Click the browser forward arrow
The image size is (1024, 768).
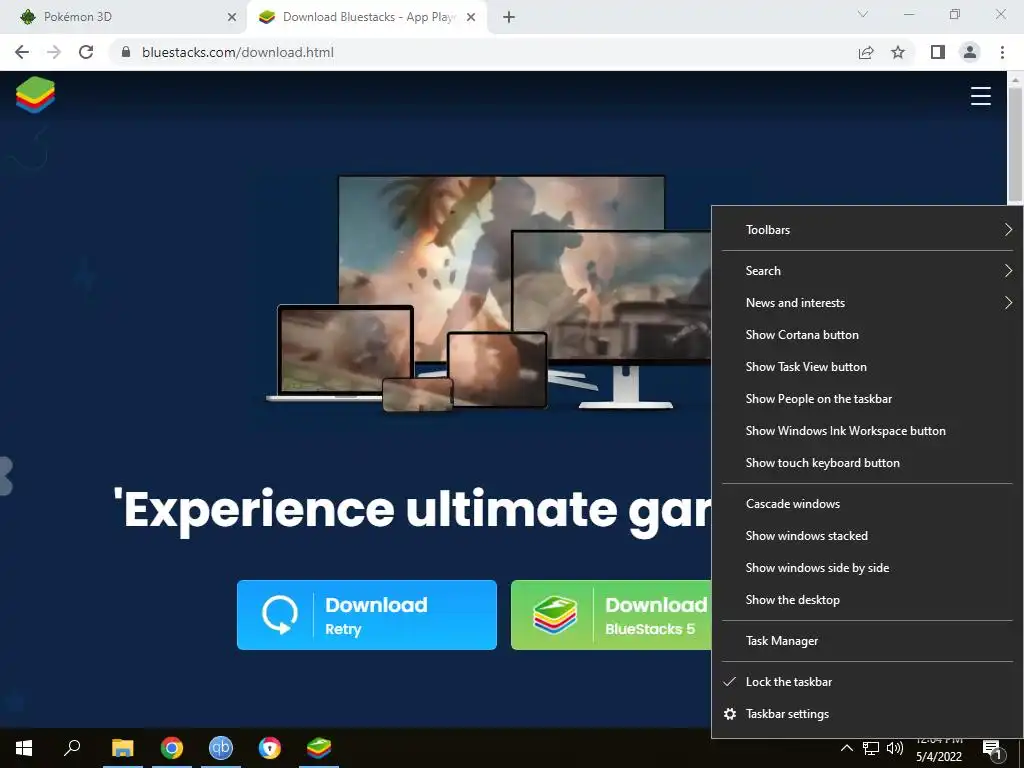(x=54, y=52)
